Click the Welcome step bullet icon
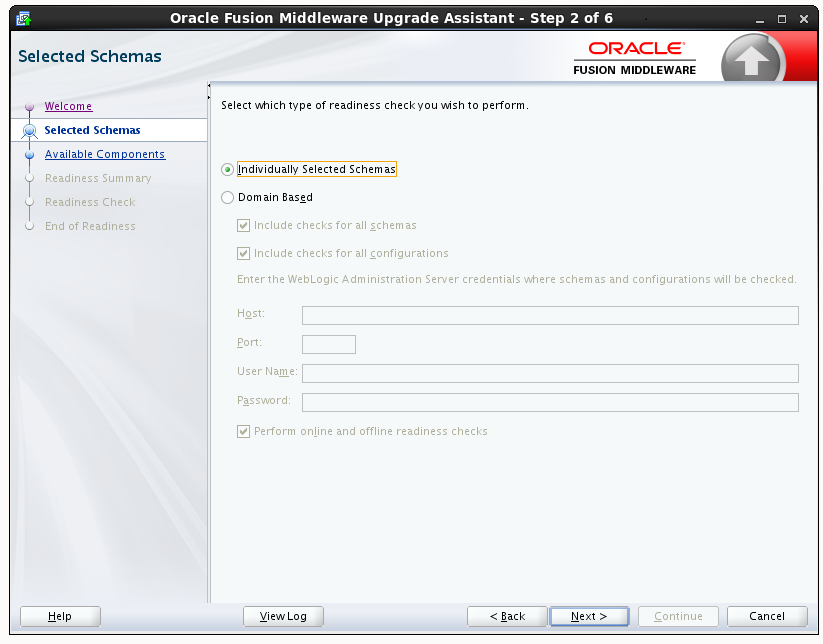 (x=29, y=107)
